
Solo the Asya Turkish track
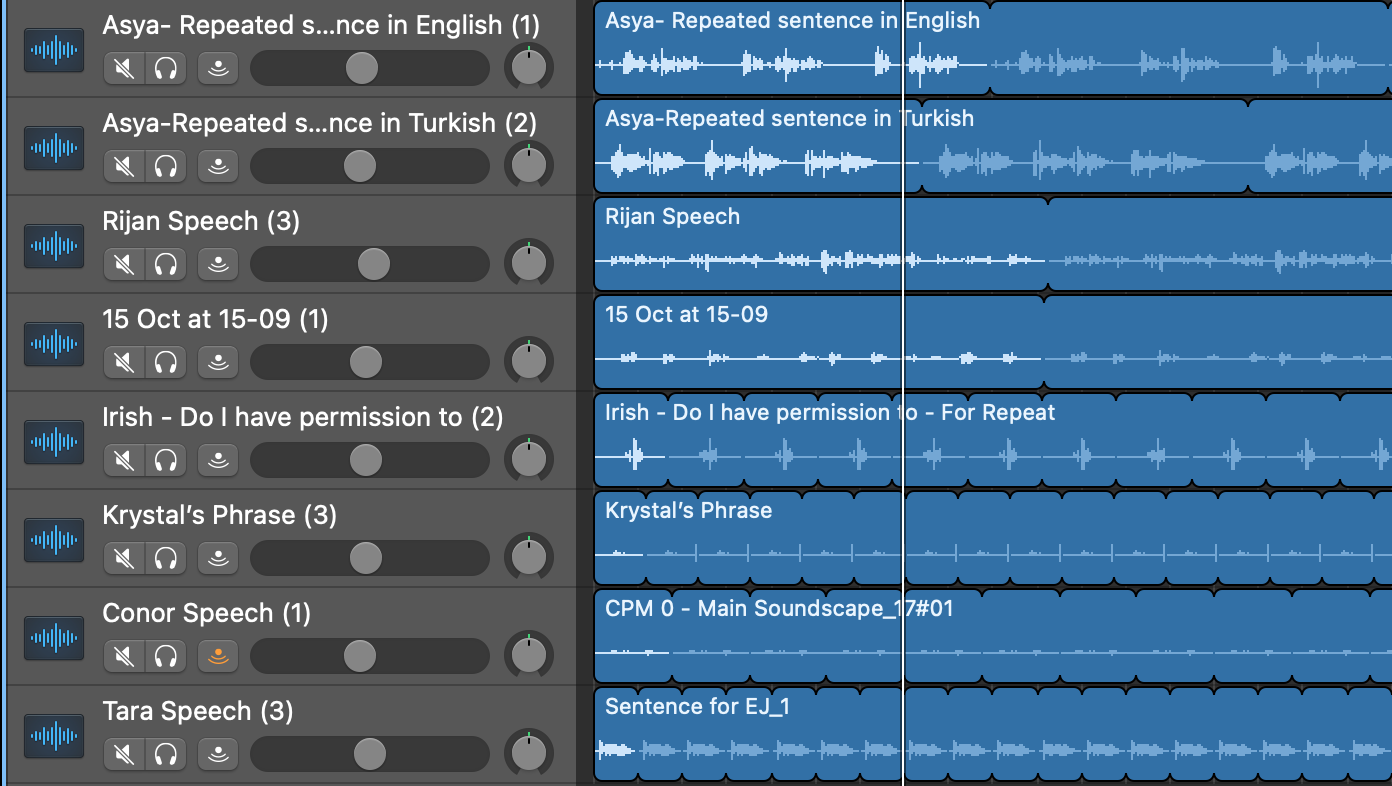click(x=166, y=166)
